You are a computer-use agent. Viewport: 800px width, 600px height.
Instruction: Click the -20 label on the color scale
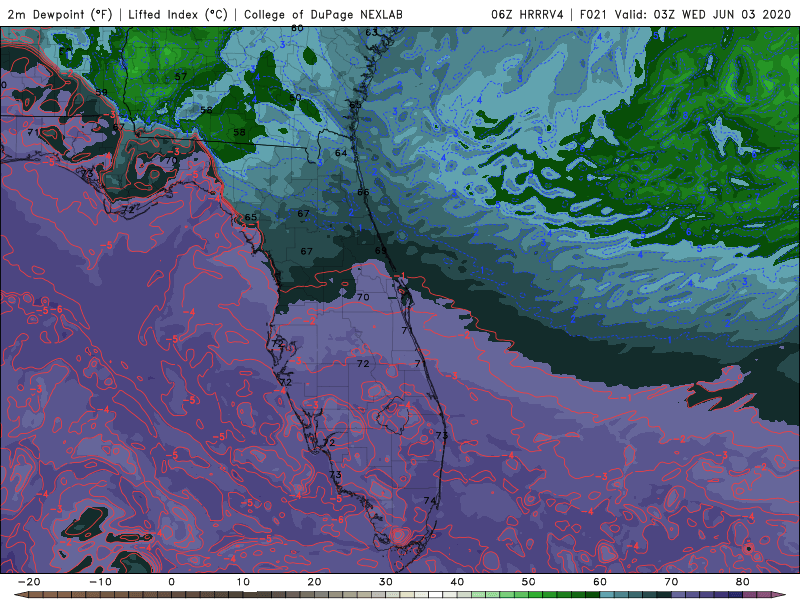29,582
